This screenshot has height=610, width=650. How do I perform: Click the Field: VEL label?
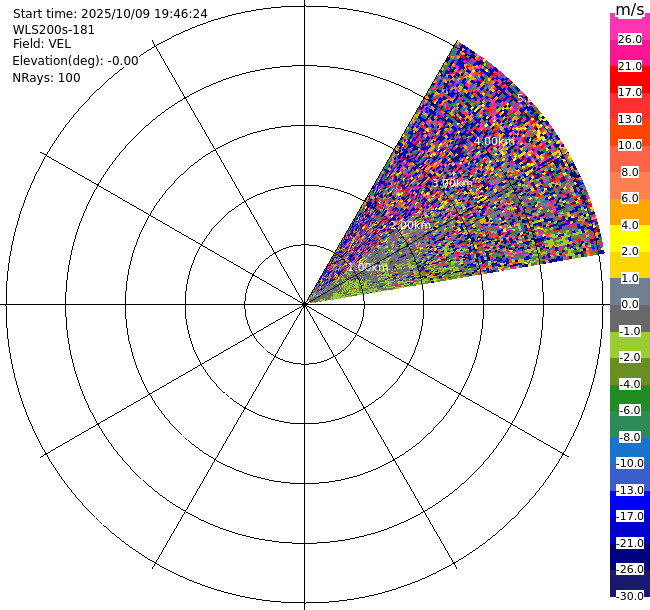[41, 44]
